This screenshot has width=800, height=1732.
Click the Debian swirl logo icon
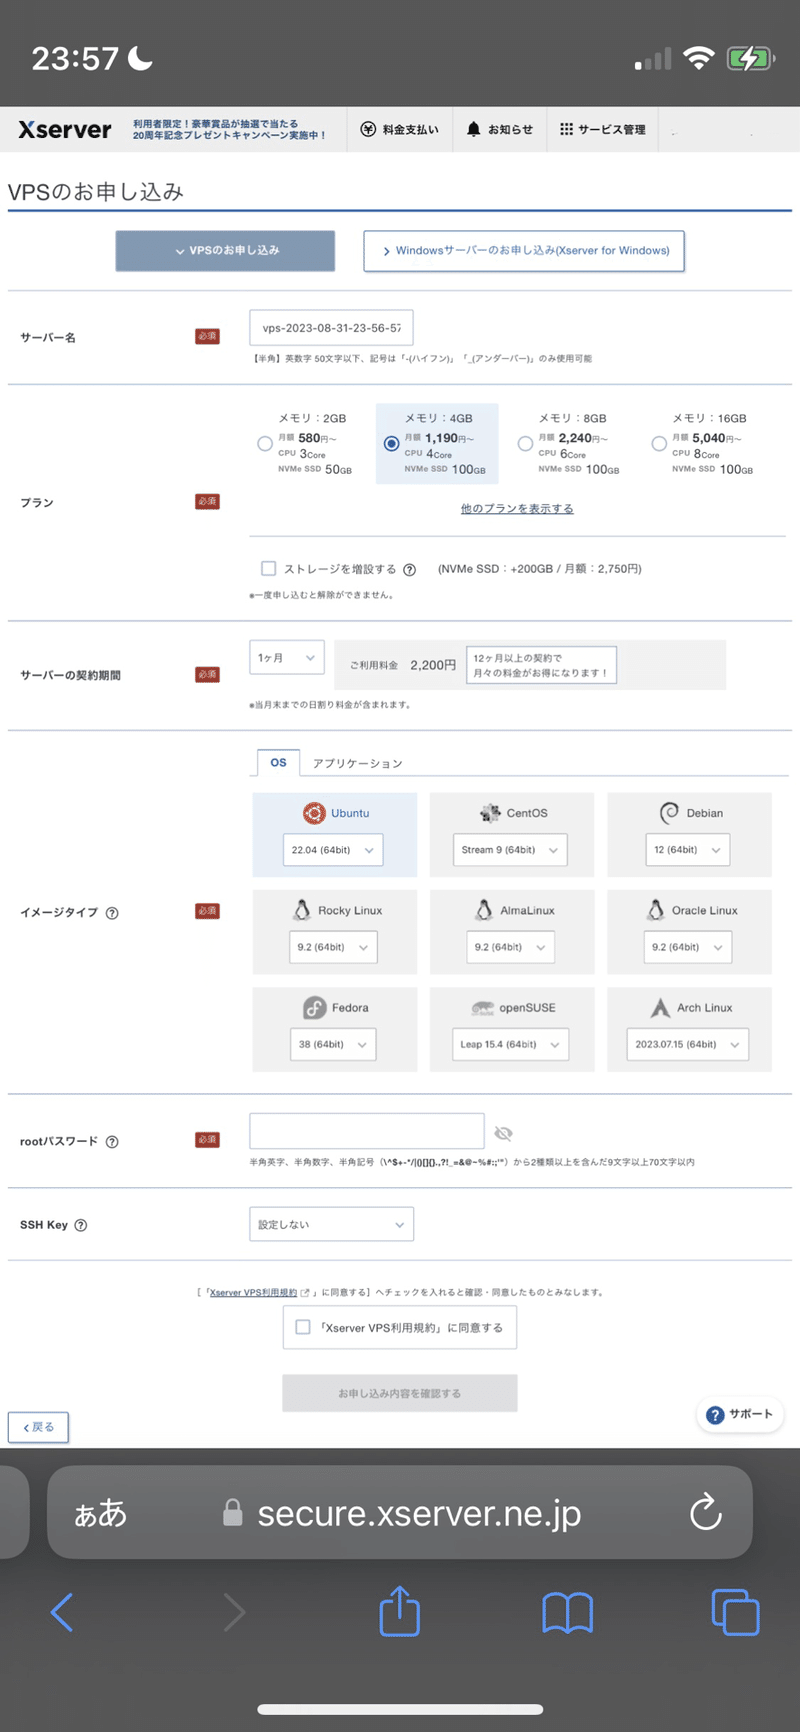[669, 813]
